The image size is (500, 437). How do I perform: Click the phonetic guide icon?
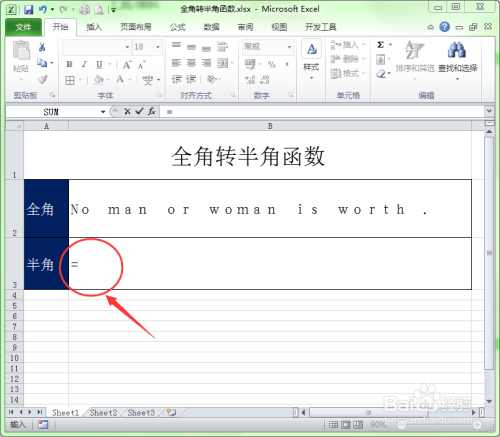(x=148, y=80)
